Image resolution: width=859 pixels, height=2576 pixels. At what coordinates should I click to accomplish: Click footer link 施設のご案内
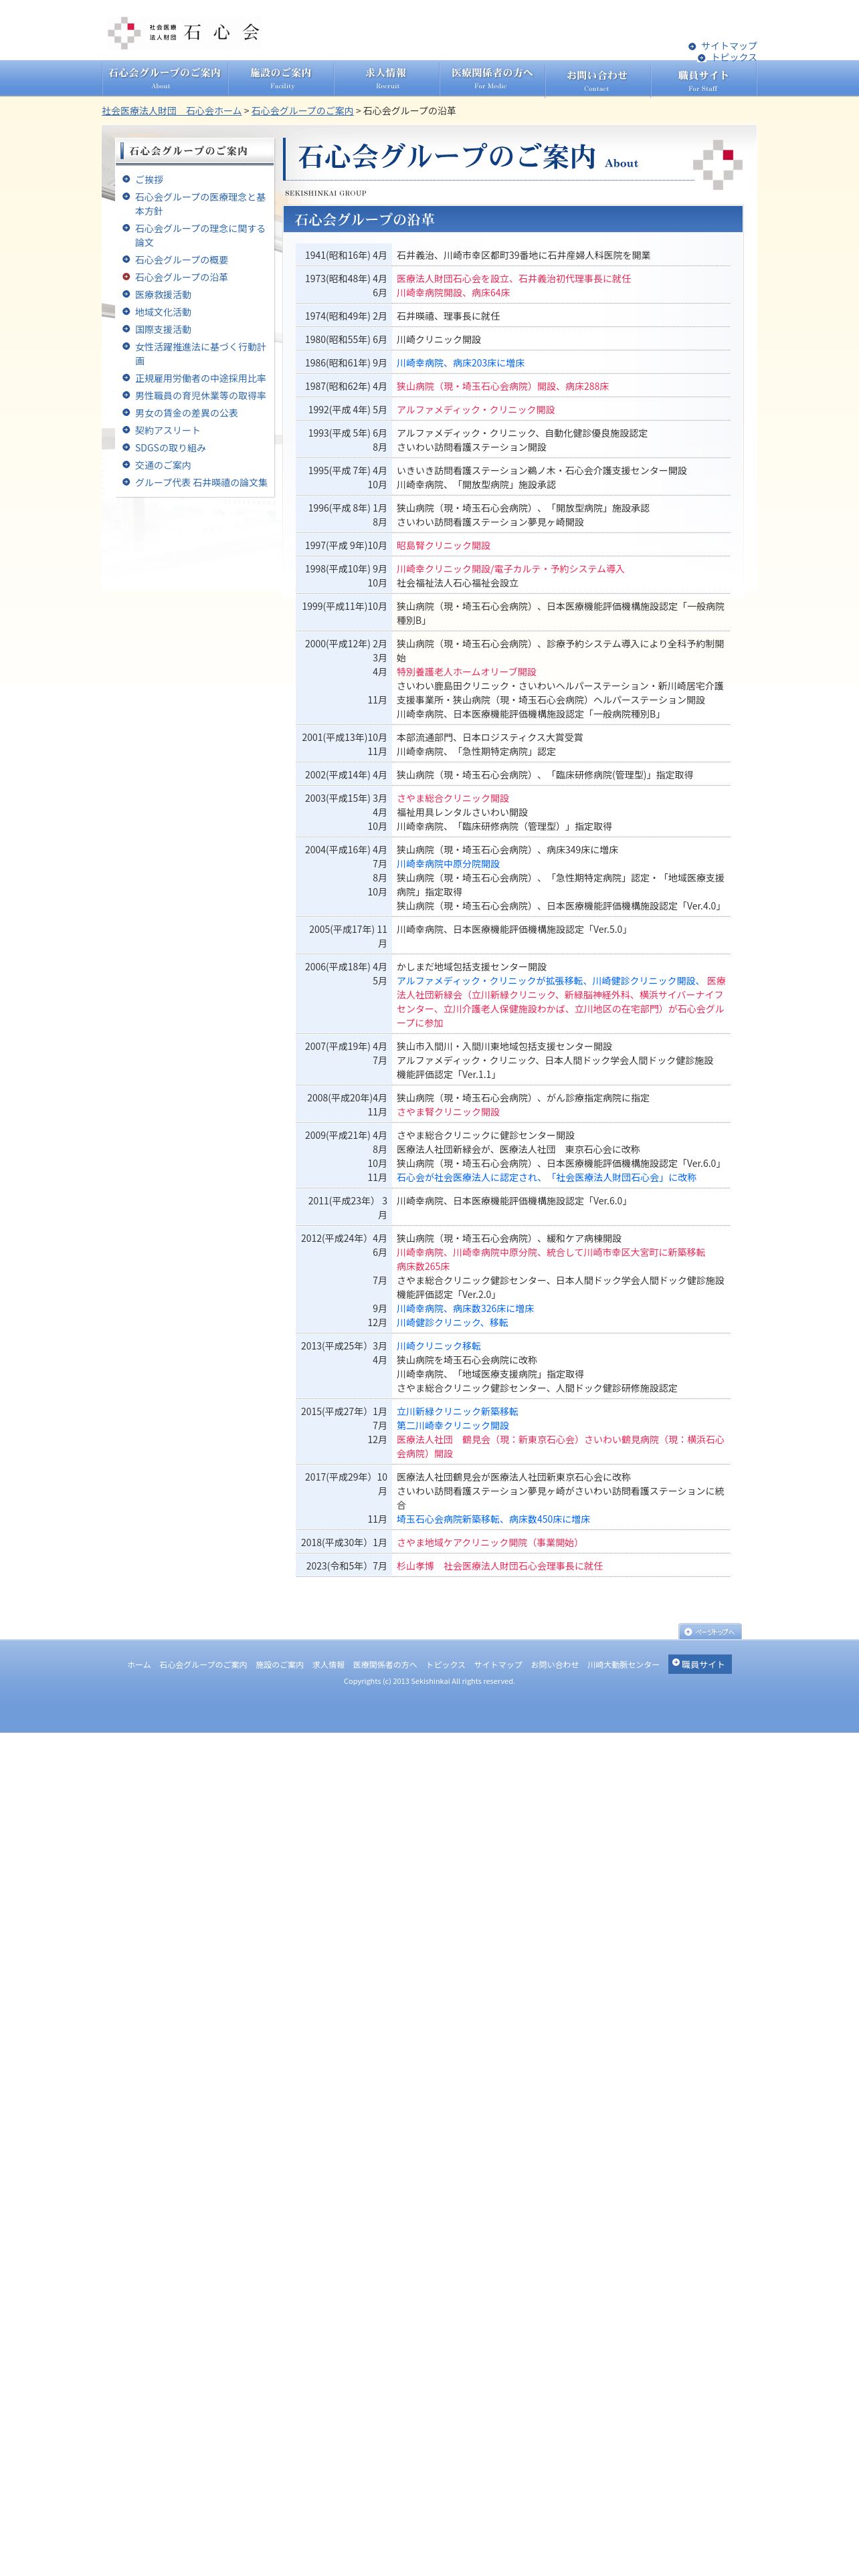coord(279,1664)
